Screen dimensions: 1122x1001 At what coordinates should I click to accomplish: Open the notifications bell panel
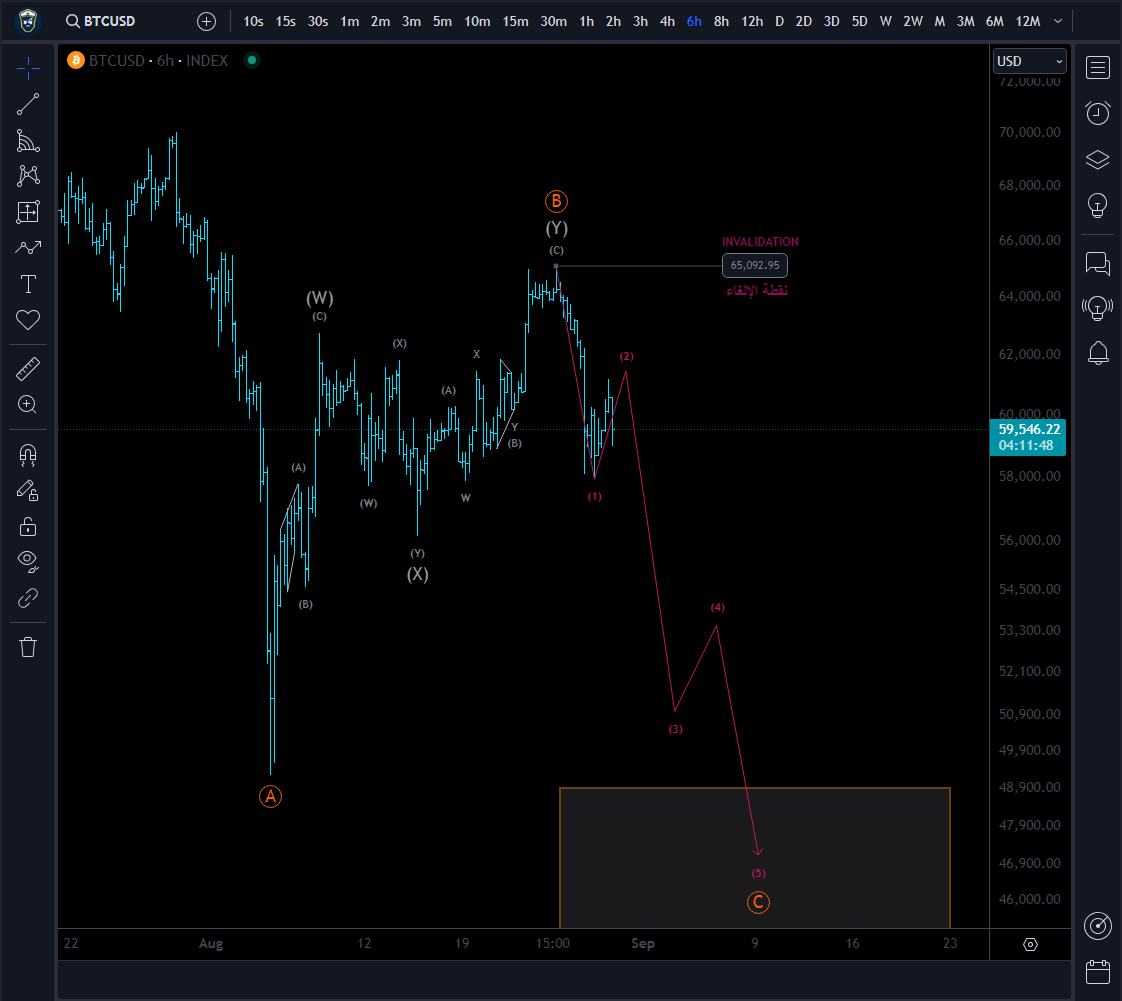click(1098, 353)
